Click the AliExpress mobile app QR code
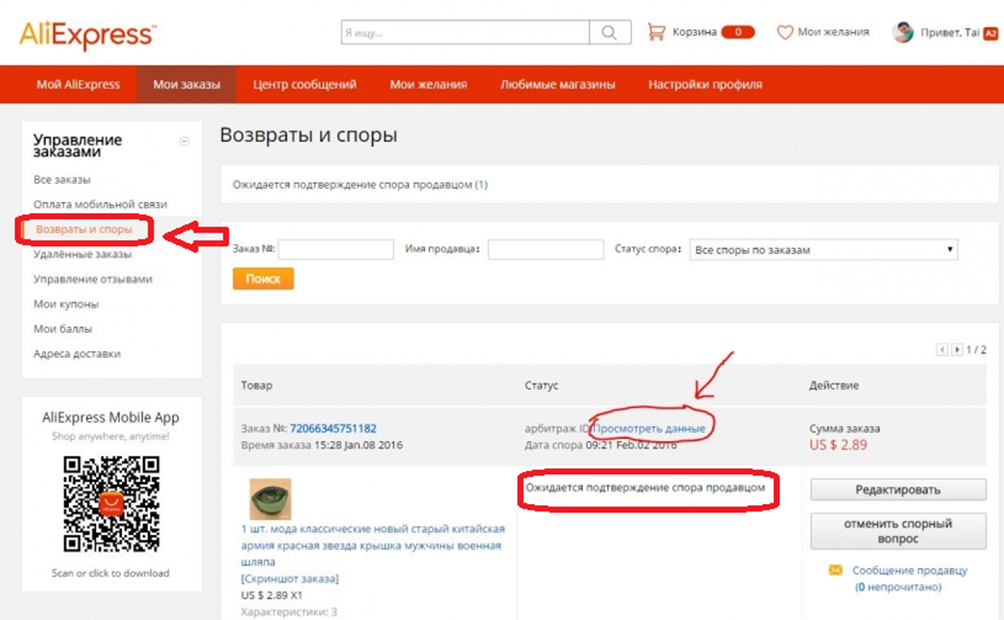The height and width of the screenshot is (620, 1004). coord(111,505)
